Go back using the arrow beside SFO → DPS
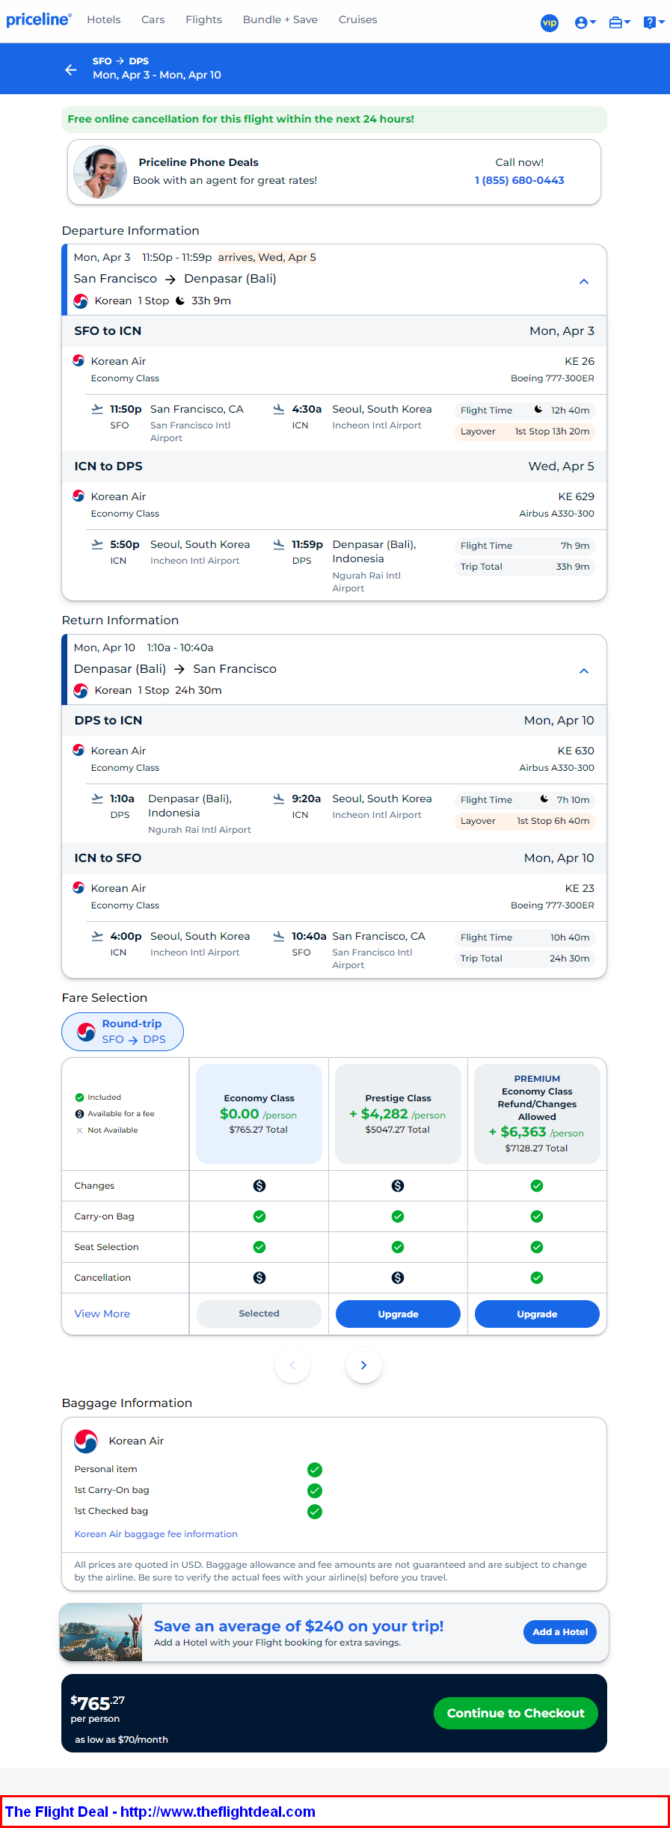The height and width of the screenshot is (1828, 670). (x=71, y=69)
